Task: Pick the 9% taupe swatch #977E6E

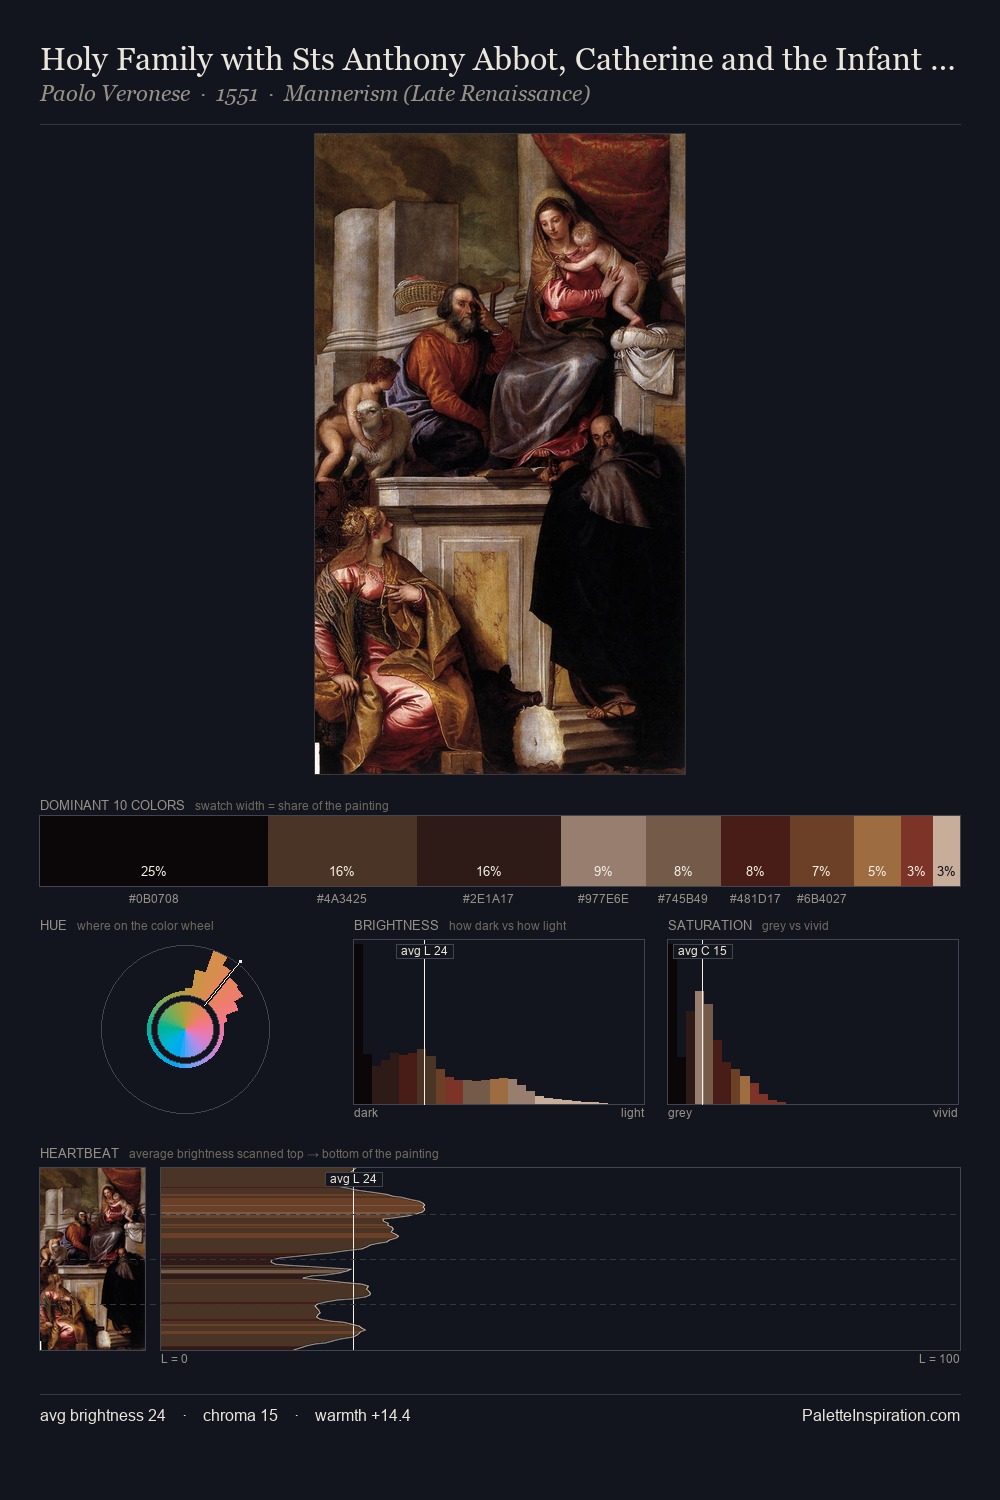Action: point(603,851)
